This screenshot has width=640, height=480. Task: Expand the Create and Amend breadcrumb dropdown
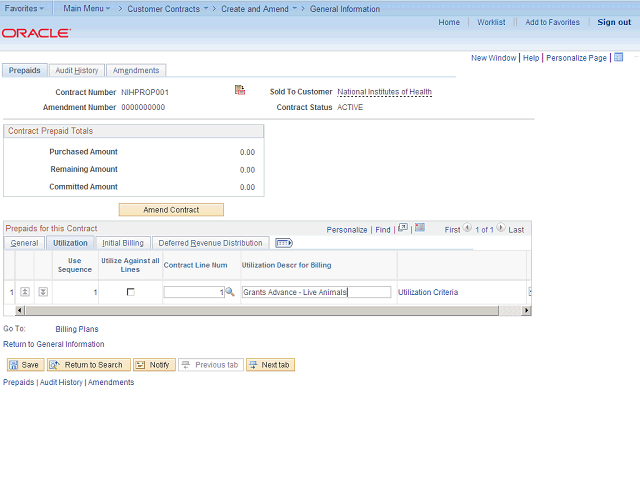259,9
